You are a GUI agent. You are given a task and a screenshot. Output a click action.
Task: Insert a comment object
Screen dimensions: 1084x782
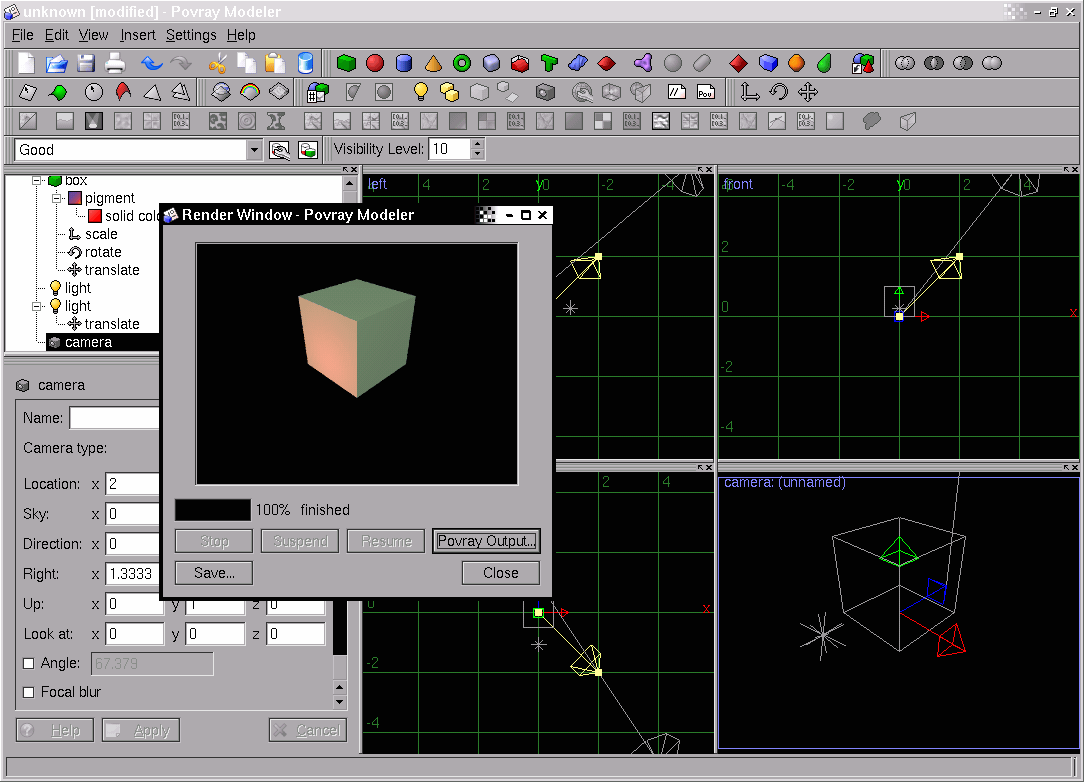coord(676,92)
